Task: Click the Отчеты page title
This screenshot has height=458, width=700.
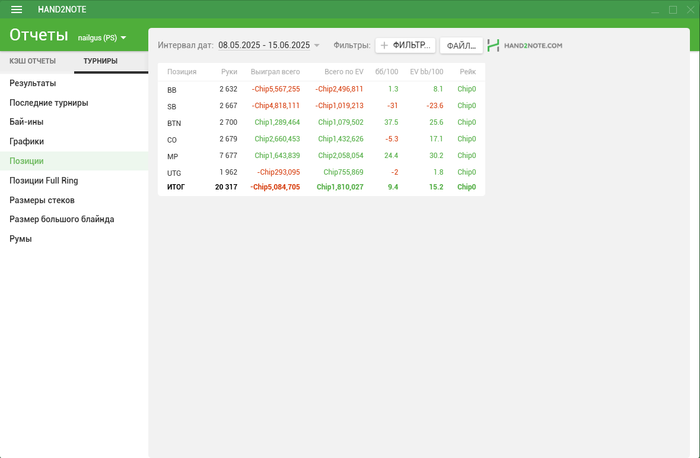Action: (x=39, y=35)
